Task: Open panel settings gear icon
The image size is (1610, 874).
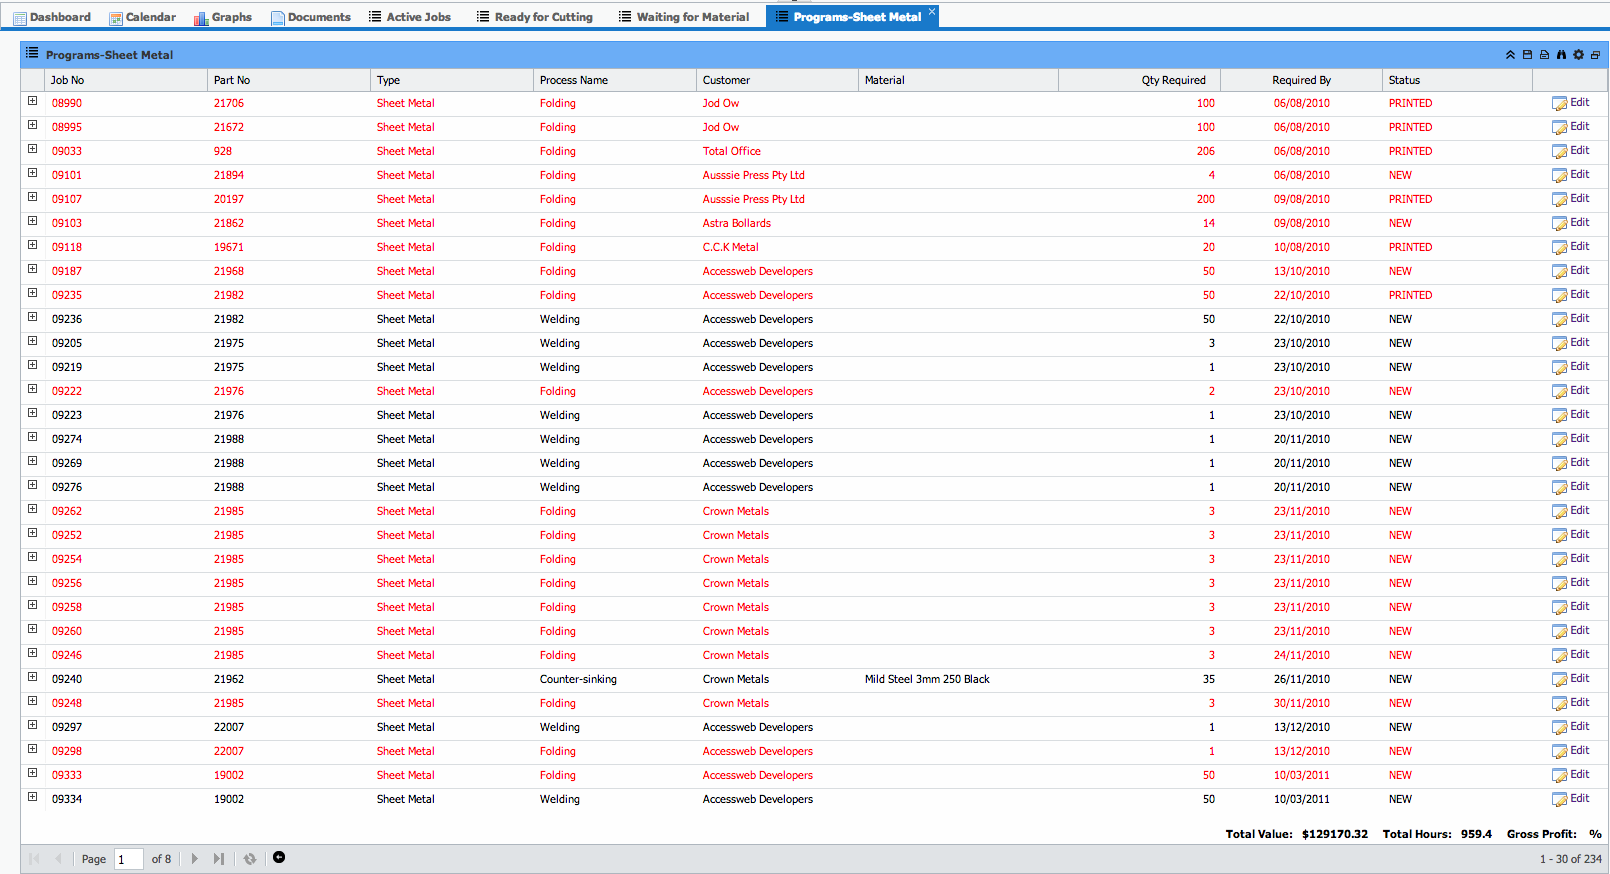Action: point(1578,55)
